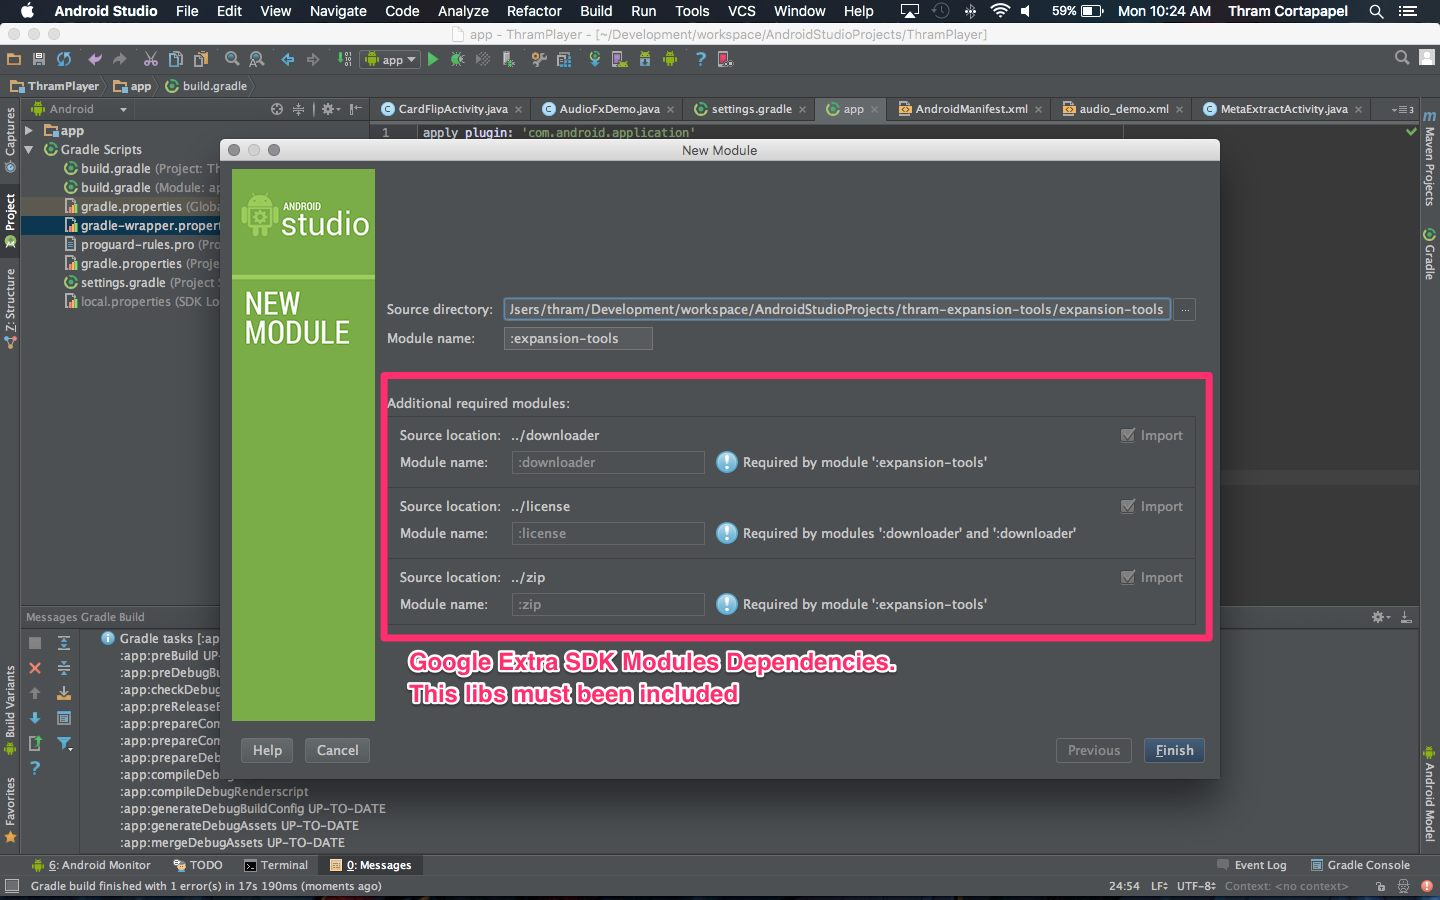Click the Debug app bug icon

tap(458, 60)
